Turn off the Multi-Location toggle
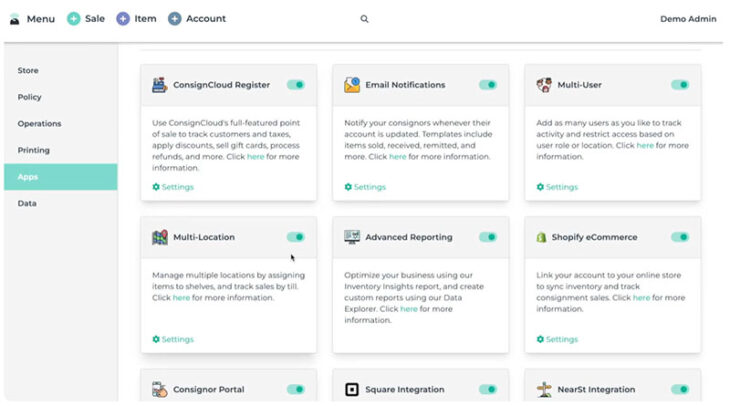Viewport: 730px width, 406px height. pos(296,237)
